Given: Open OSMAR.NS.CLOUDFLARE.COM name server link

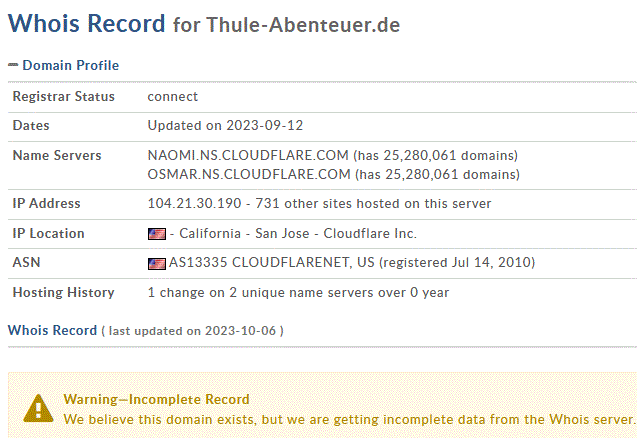Looking at the screenshot, I should click(x=249, y=175).
